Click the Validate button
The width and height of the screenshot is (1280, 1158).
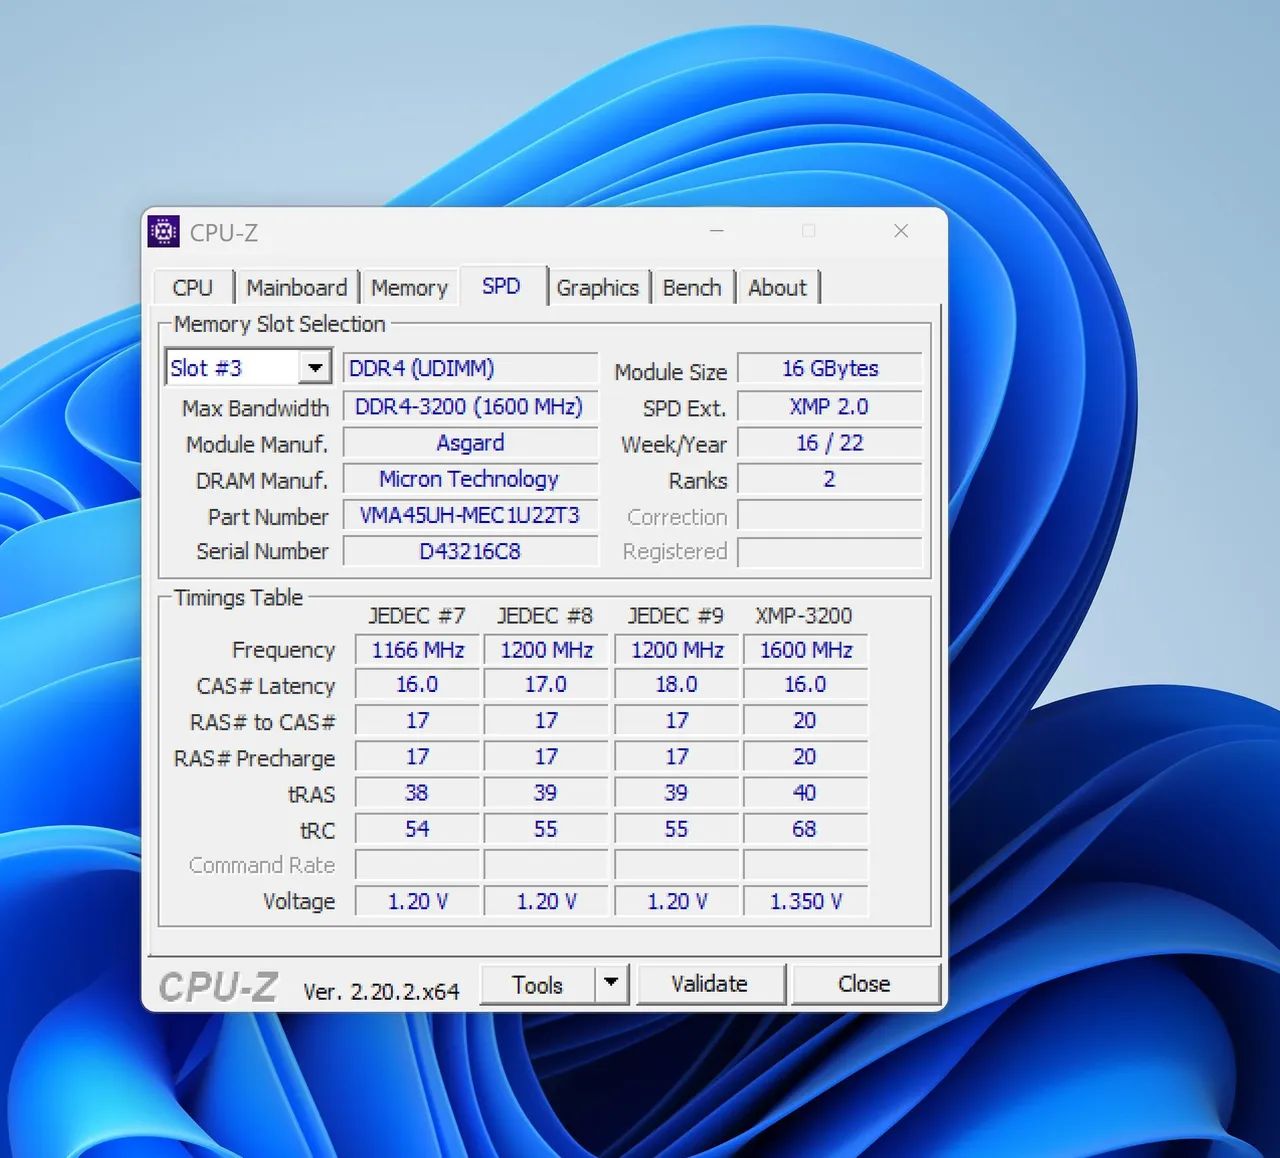pyautogui.click(x=710, y=984)
